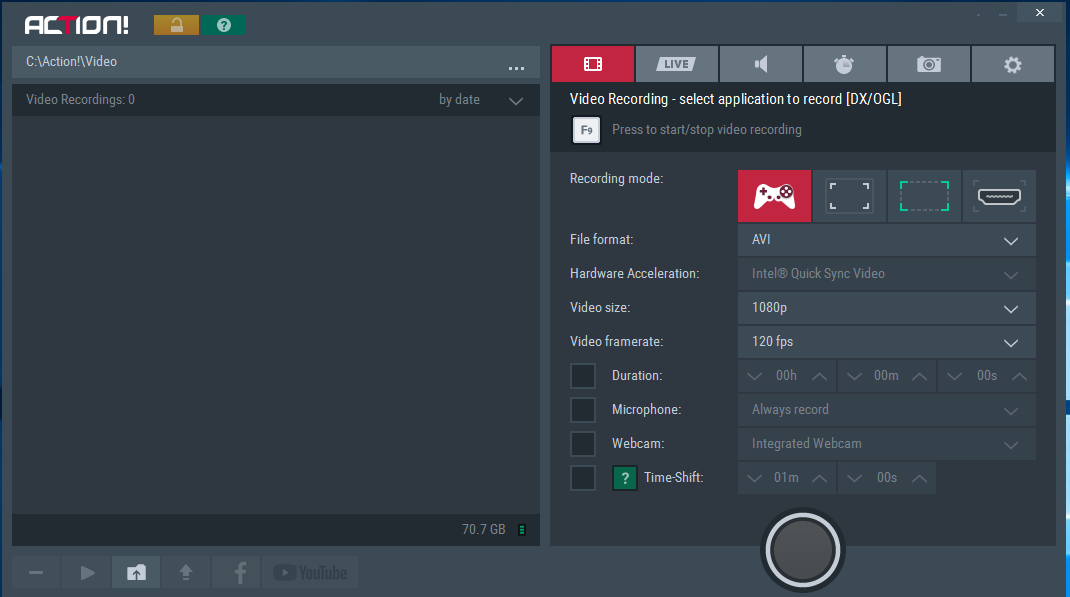Click the orange padlock license icon
This screenshot has height=597, width=1070.
pyautogui.click(x=176, y=25)
